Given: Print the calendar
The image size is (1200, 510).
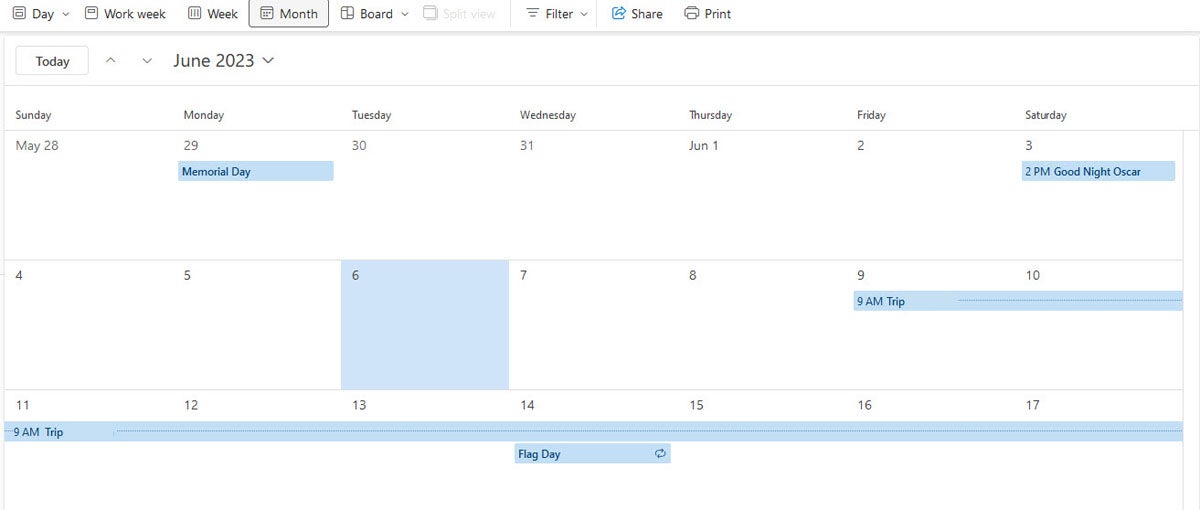Looking at the screenshot, I should coord(707,14).
